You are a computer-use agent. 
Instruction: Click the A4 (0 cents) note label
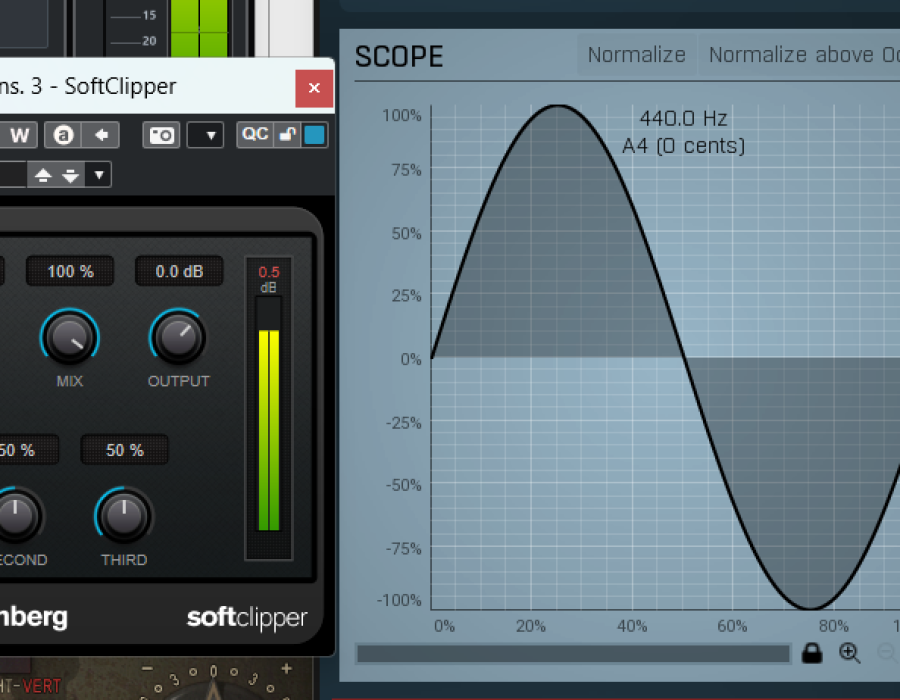pyautogui.click(x=684, y=146)
